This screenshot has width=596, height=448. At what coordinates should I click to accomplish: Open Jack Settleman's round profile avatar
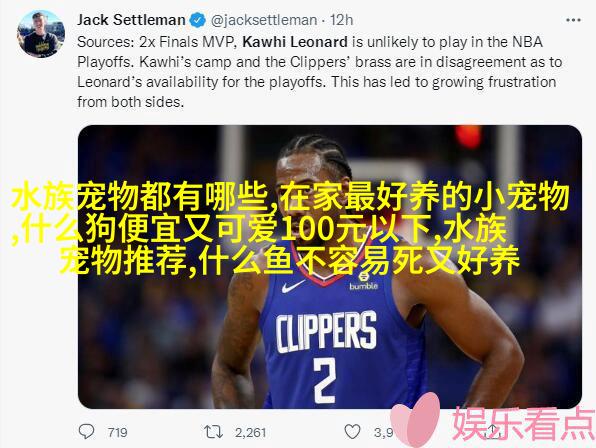(x=41, y=34)
